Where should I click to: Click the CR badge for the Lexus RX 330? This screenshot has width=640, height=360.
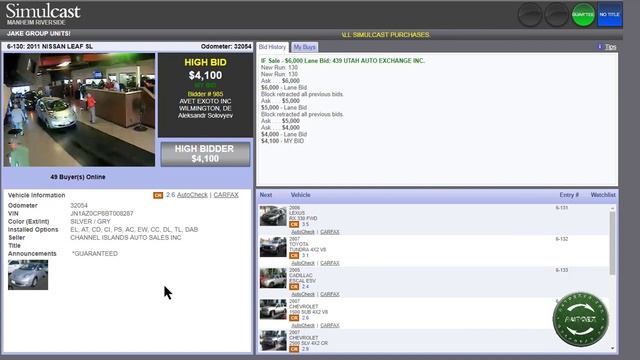click(294, 224)
